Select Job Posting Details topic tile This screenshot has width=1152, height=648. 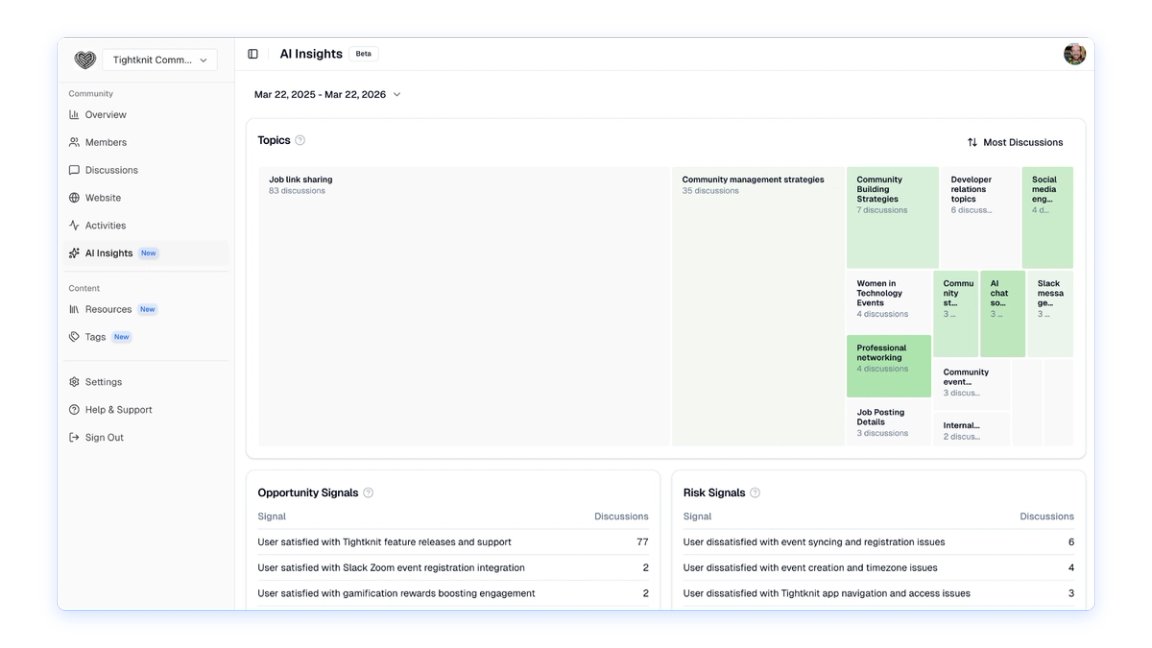(x=889, y=422)
